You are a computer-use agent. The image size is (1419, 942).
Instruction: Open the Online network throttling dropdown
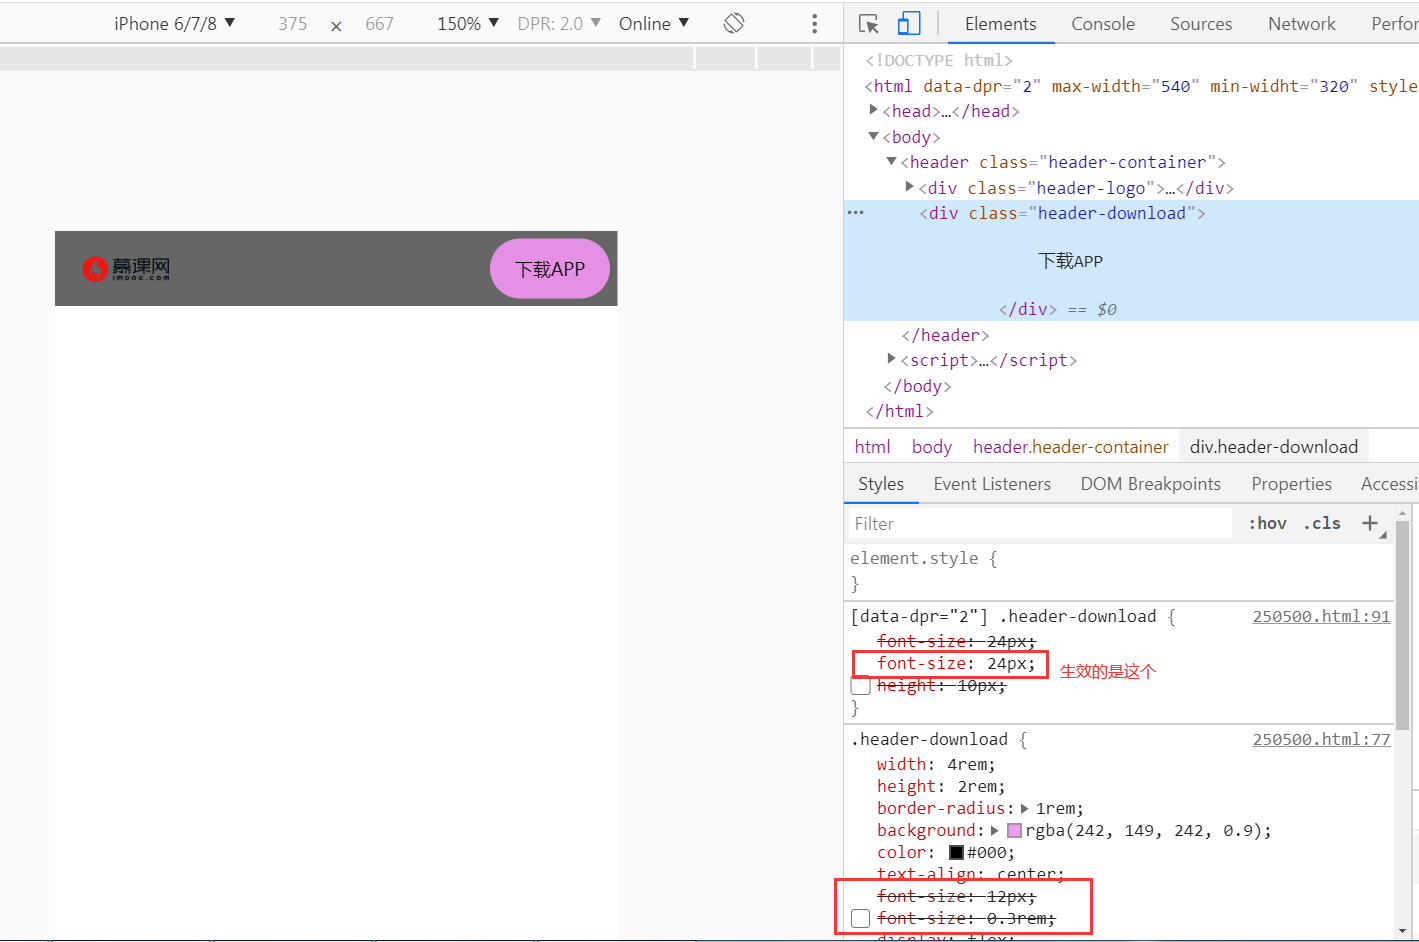[x=654, y=23]
